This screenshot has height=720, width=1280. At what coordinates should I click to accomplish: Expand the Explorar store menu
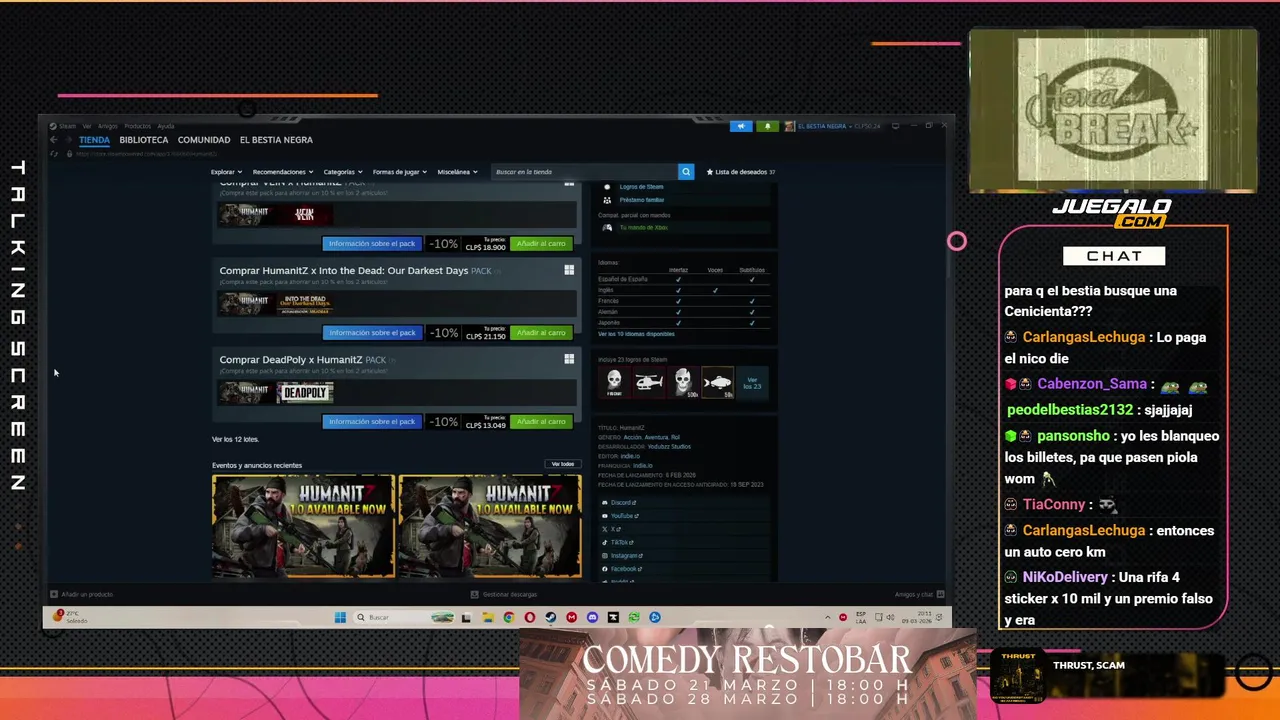(x=226, y=172)
